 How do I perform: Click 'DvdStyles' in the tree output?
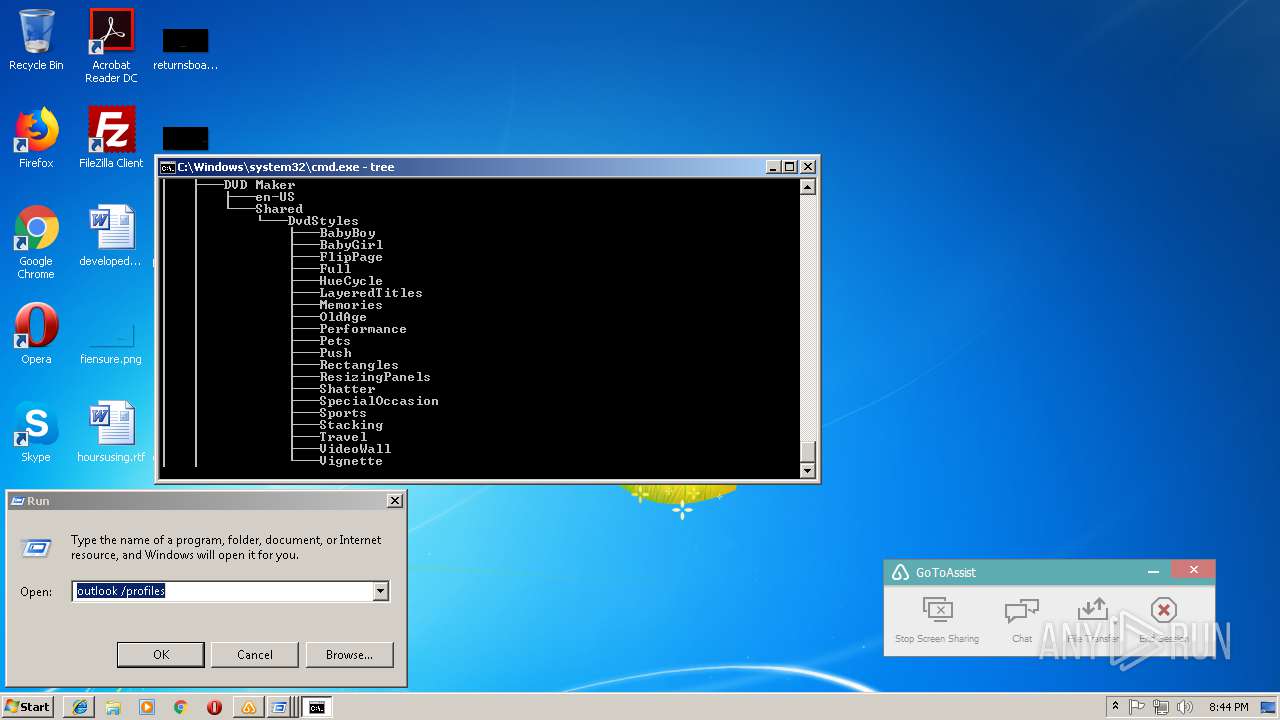323,221
